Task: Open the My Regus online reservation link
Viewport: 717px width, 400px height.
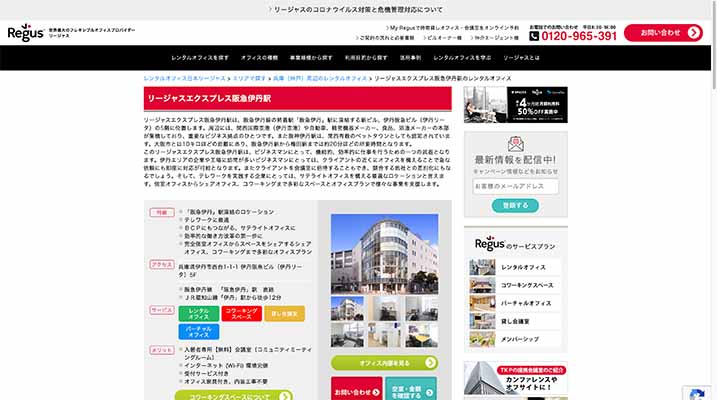Action: click(x=452, y=28)
